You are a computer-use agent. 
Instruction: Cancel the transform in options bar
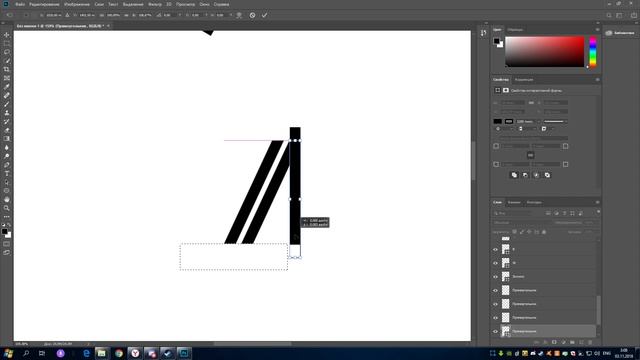[x=252, y=15]
